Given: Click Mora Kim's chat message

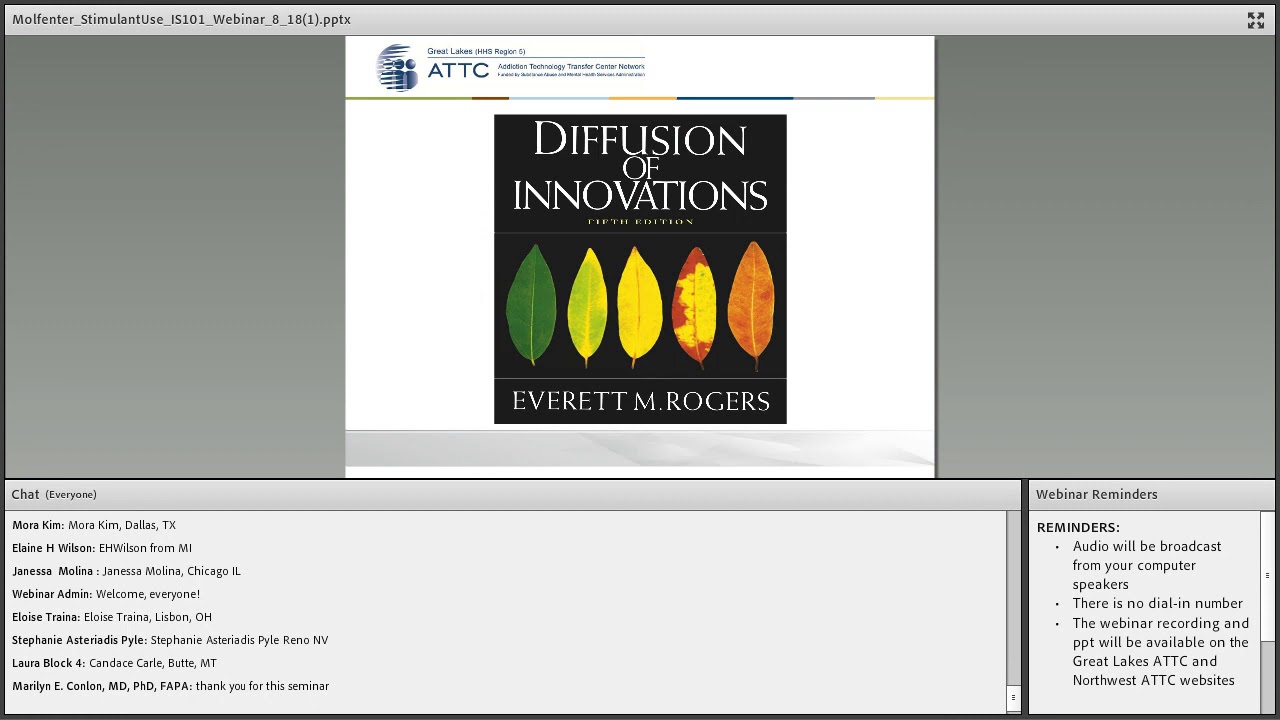Looking at the screenshot, I should pos(94,525).
